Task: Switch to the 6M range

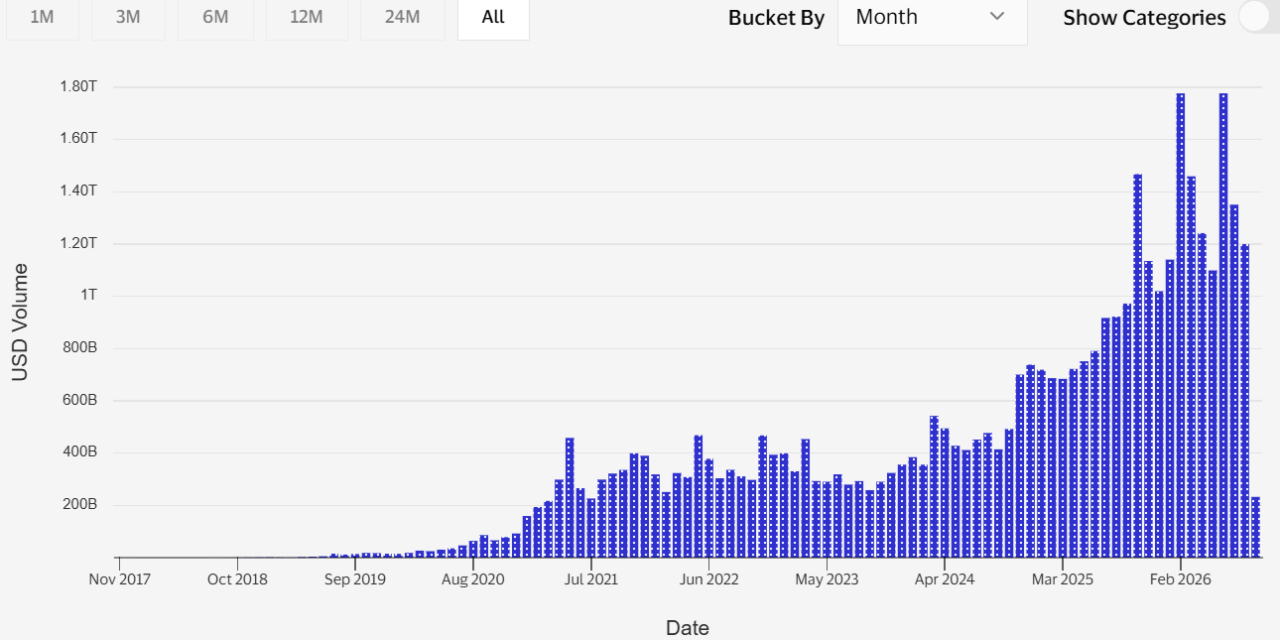Action: click(215, 17)
